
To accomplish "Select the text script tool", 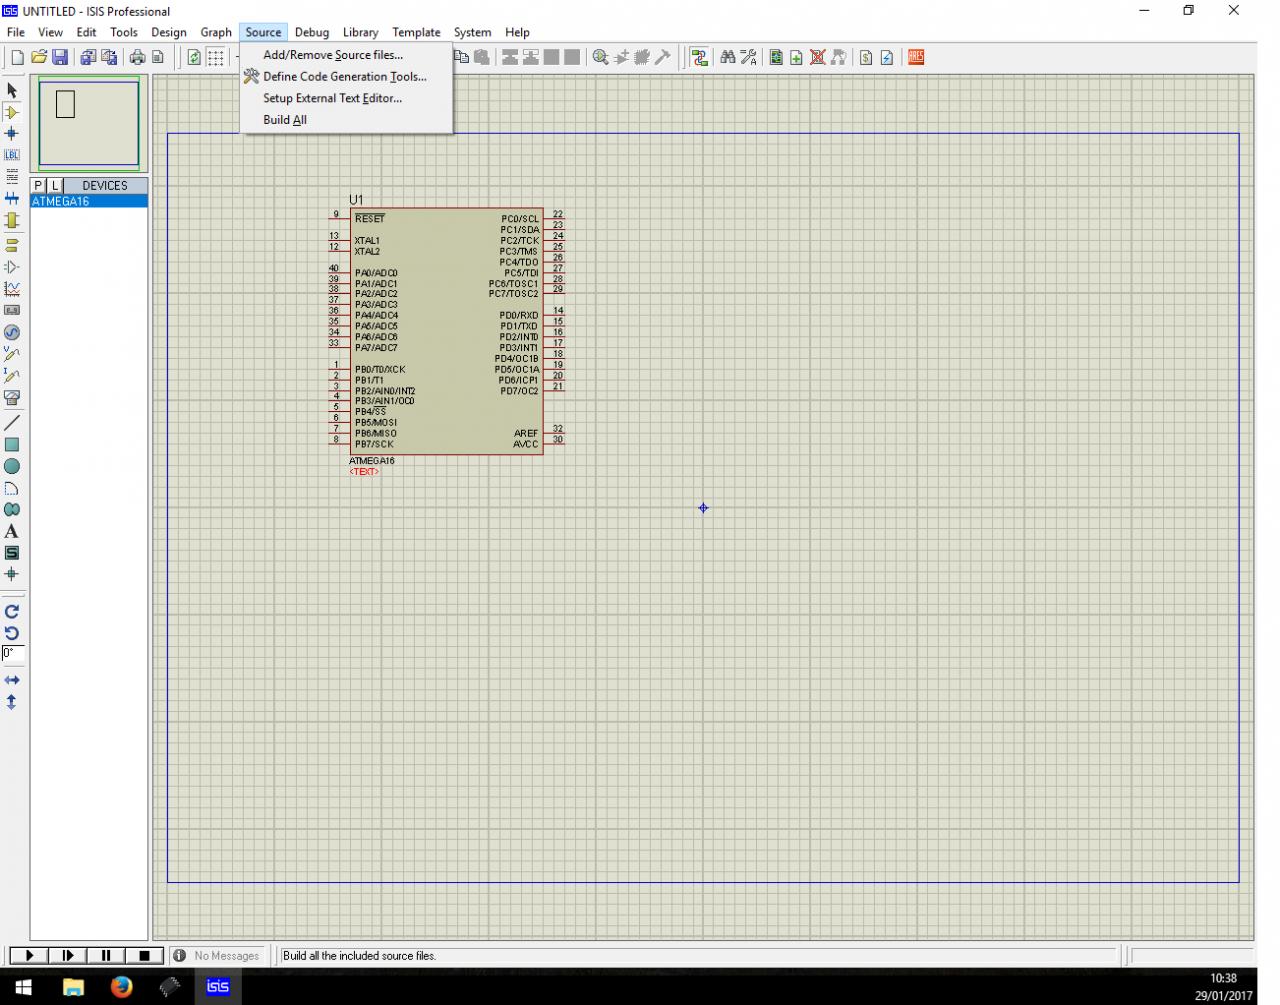I will 12,176.
